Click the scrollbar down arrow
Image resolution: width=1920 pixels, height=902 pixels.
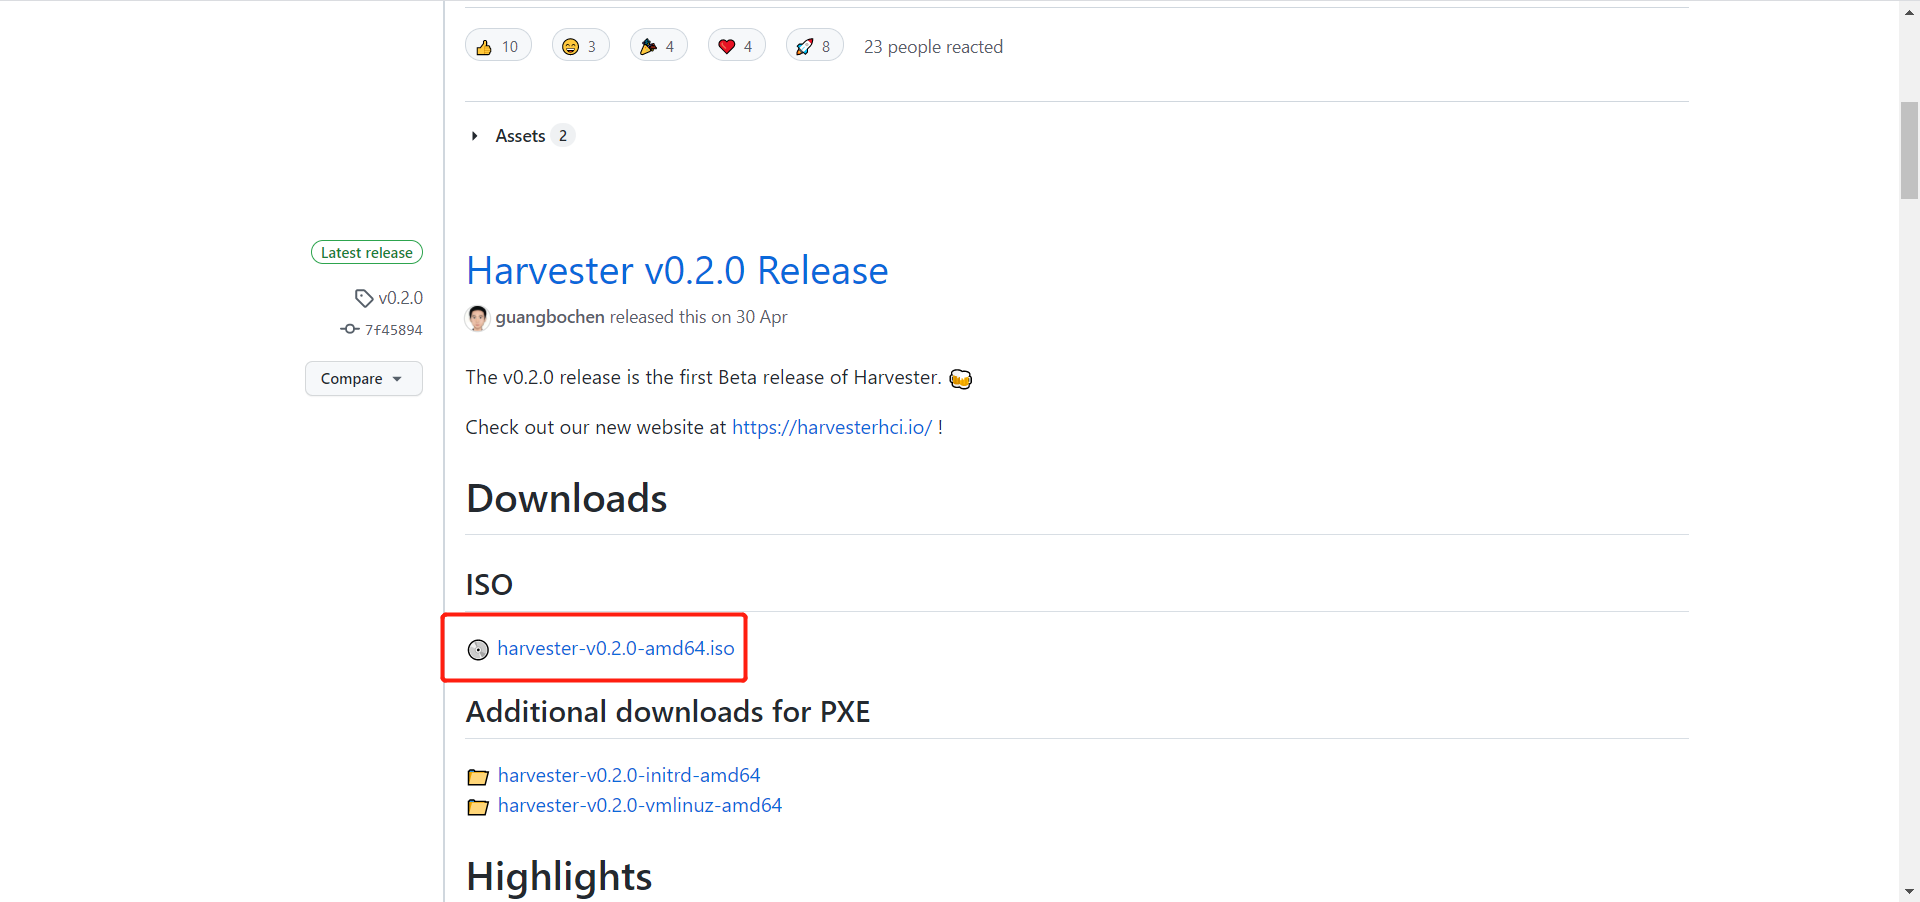pos(1909,891)
